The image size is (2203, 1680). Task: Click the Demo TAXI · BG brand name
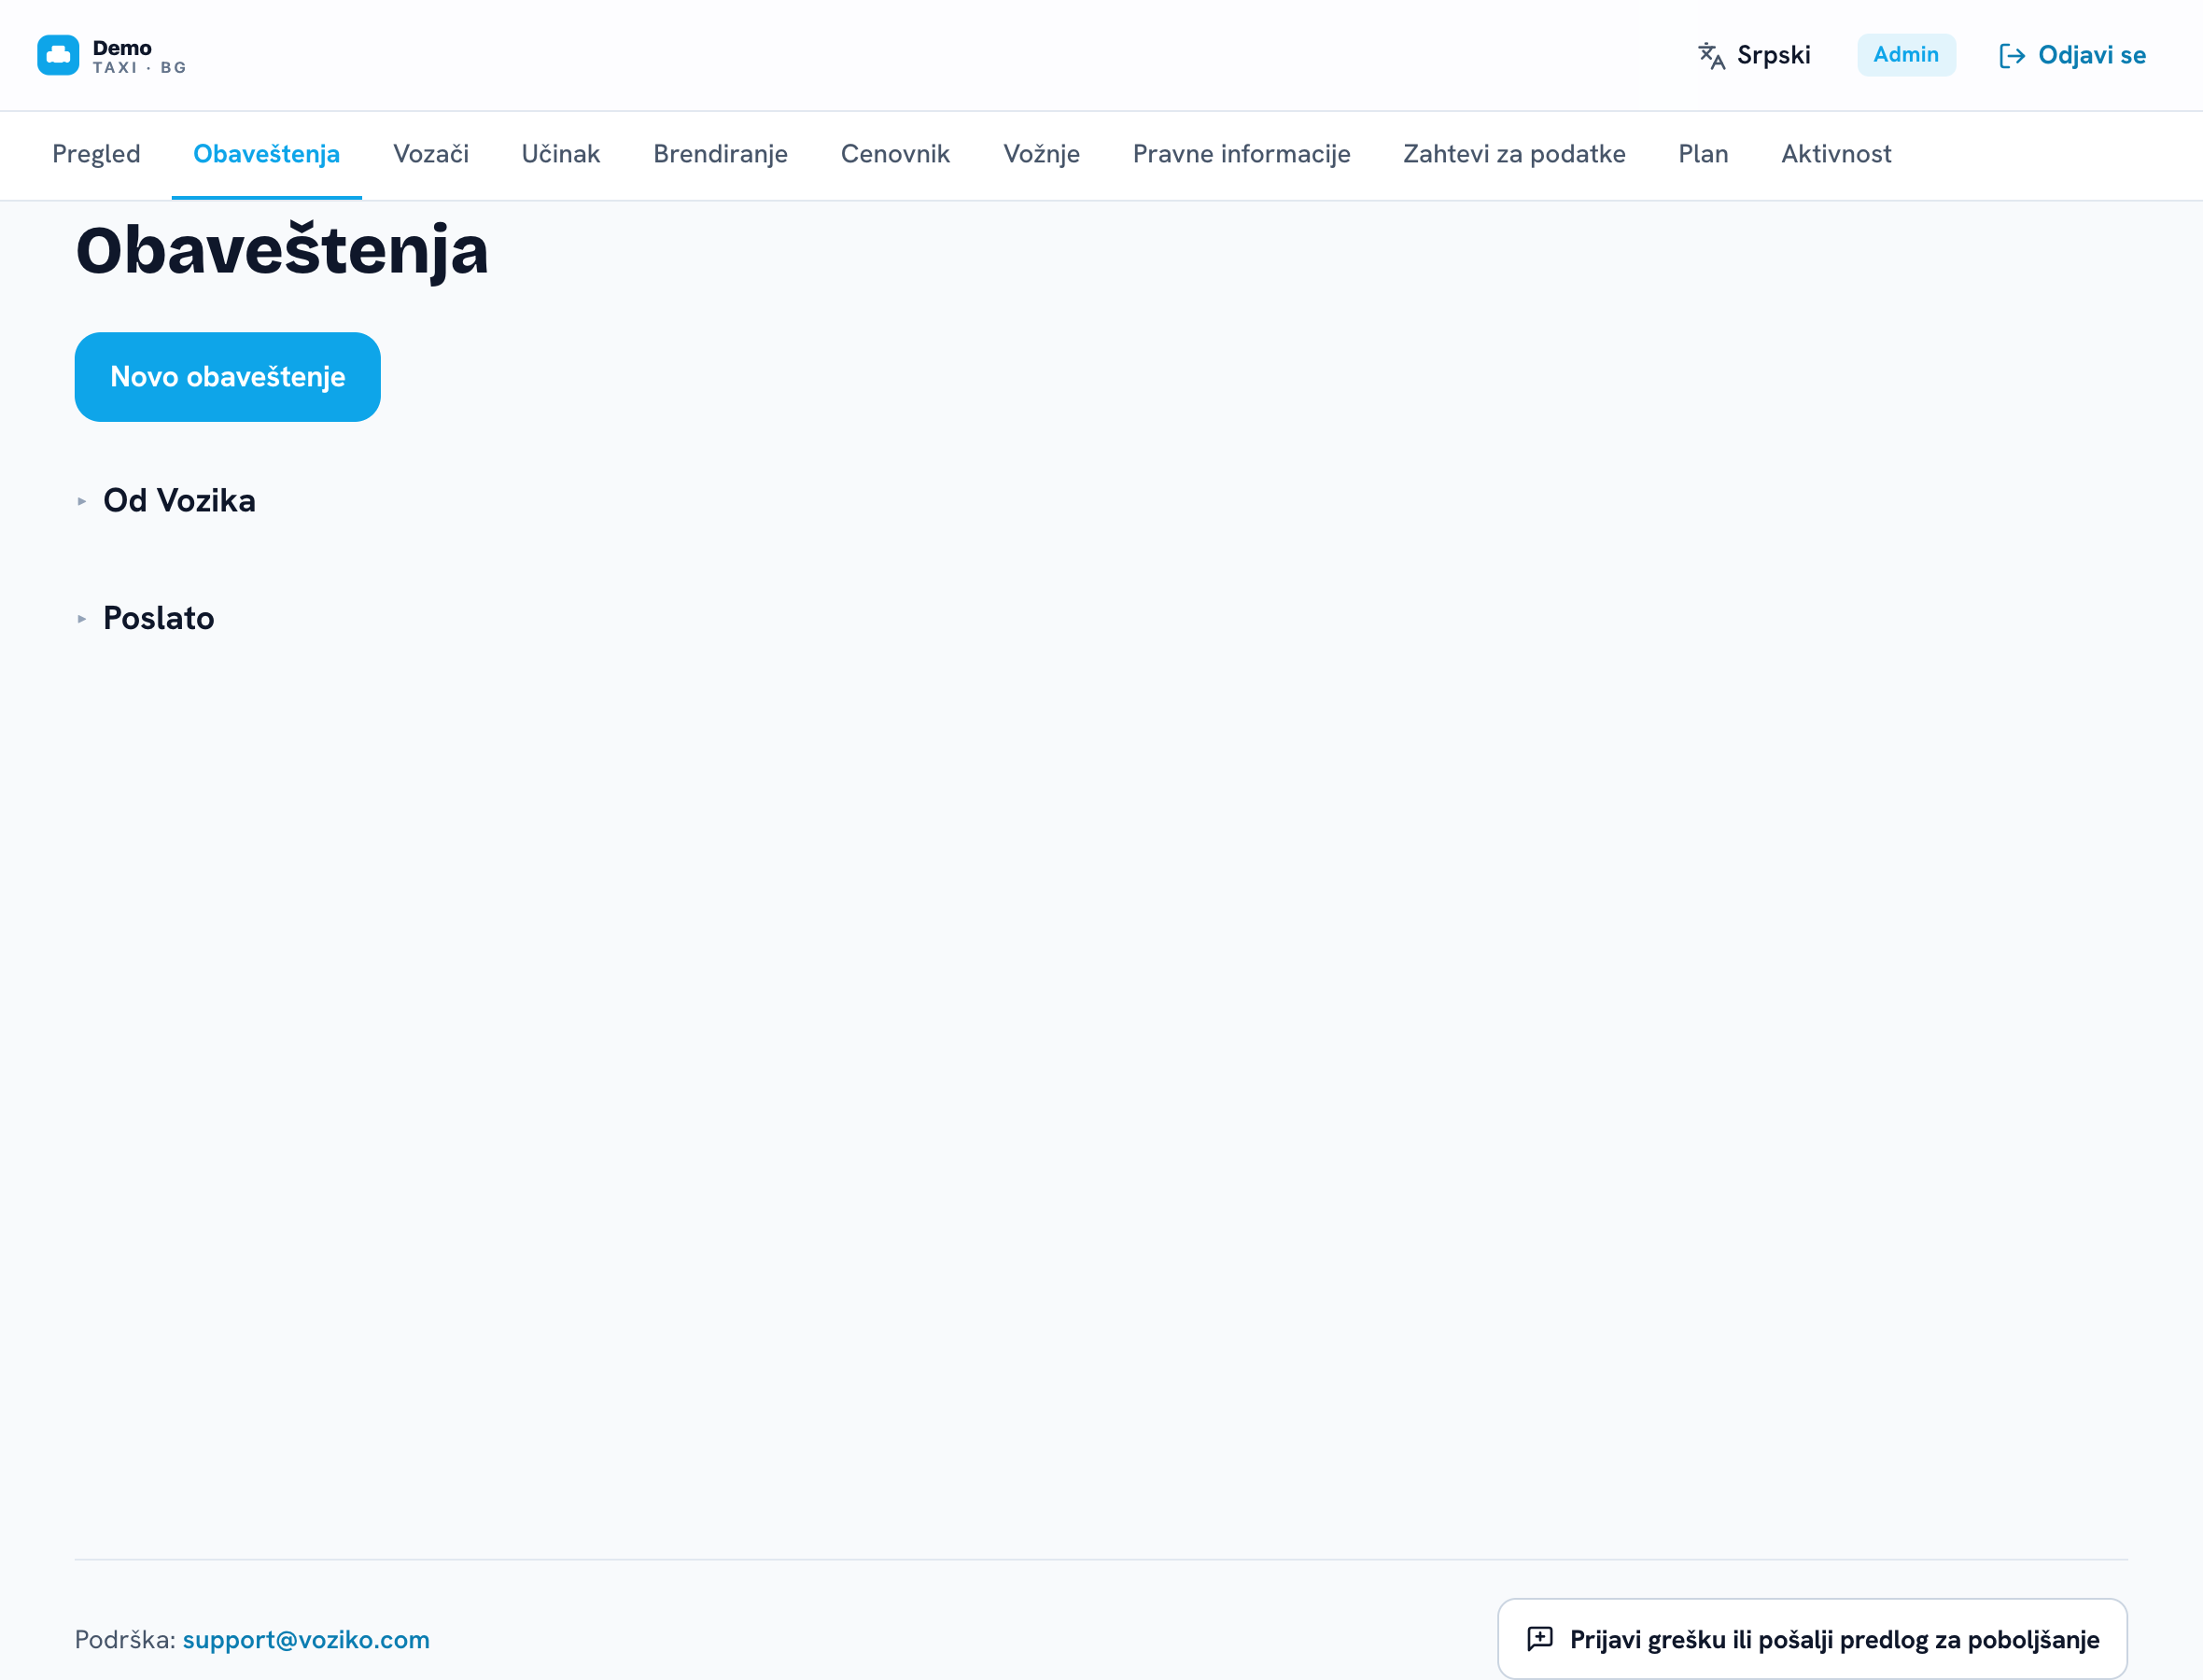[x=139, y=56]
